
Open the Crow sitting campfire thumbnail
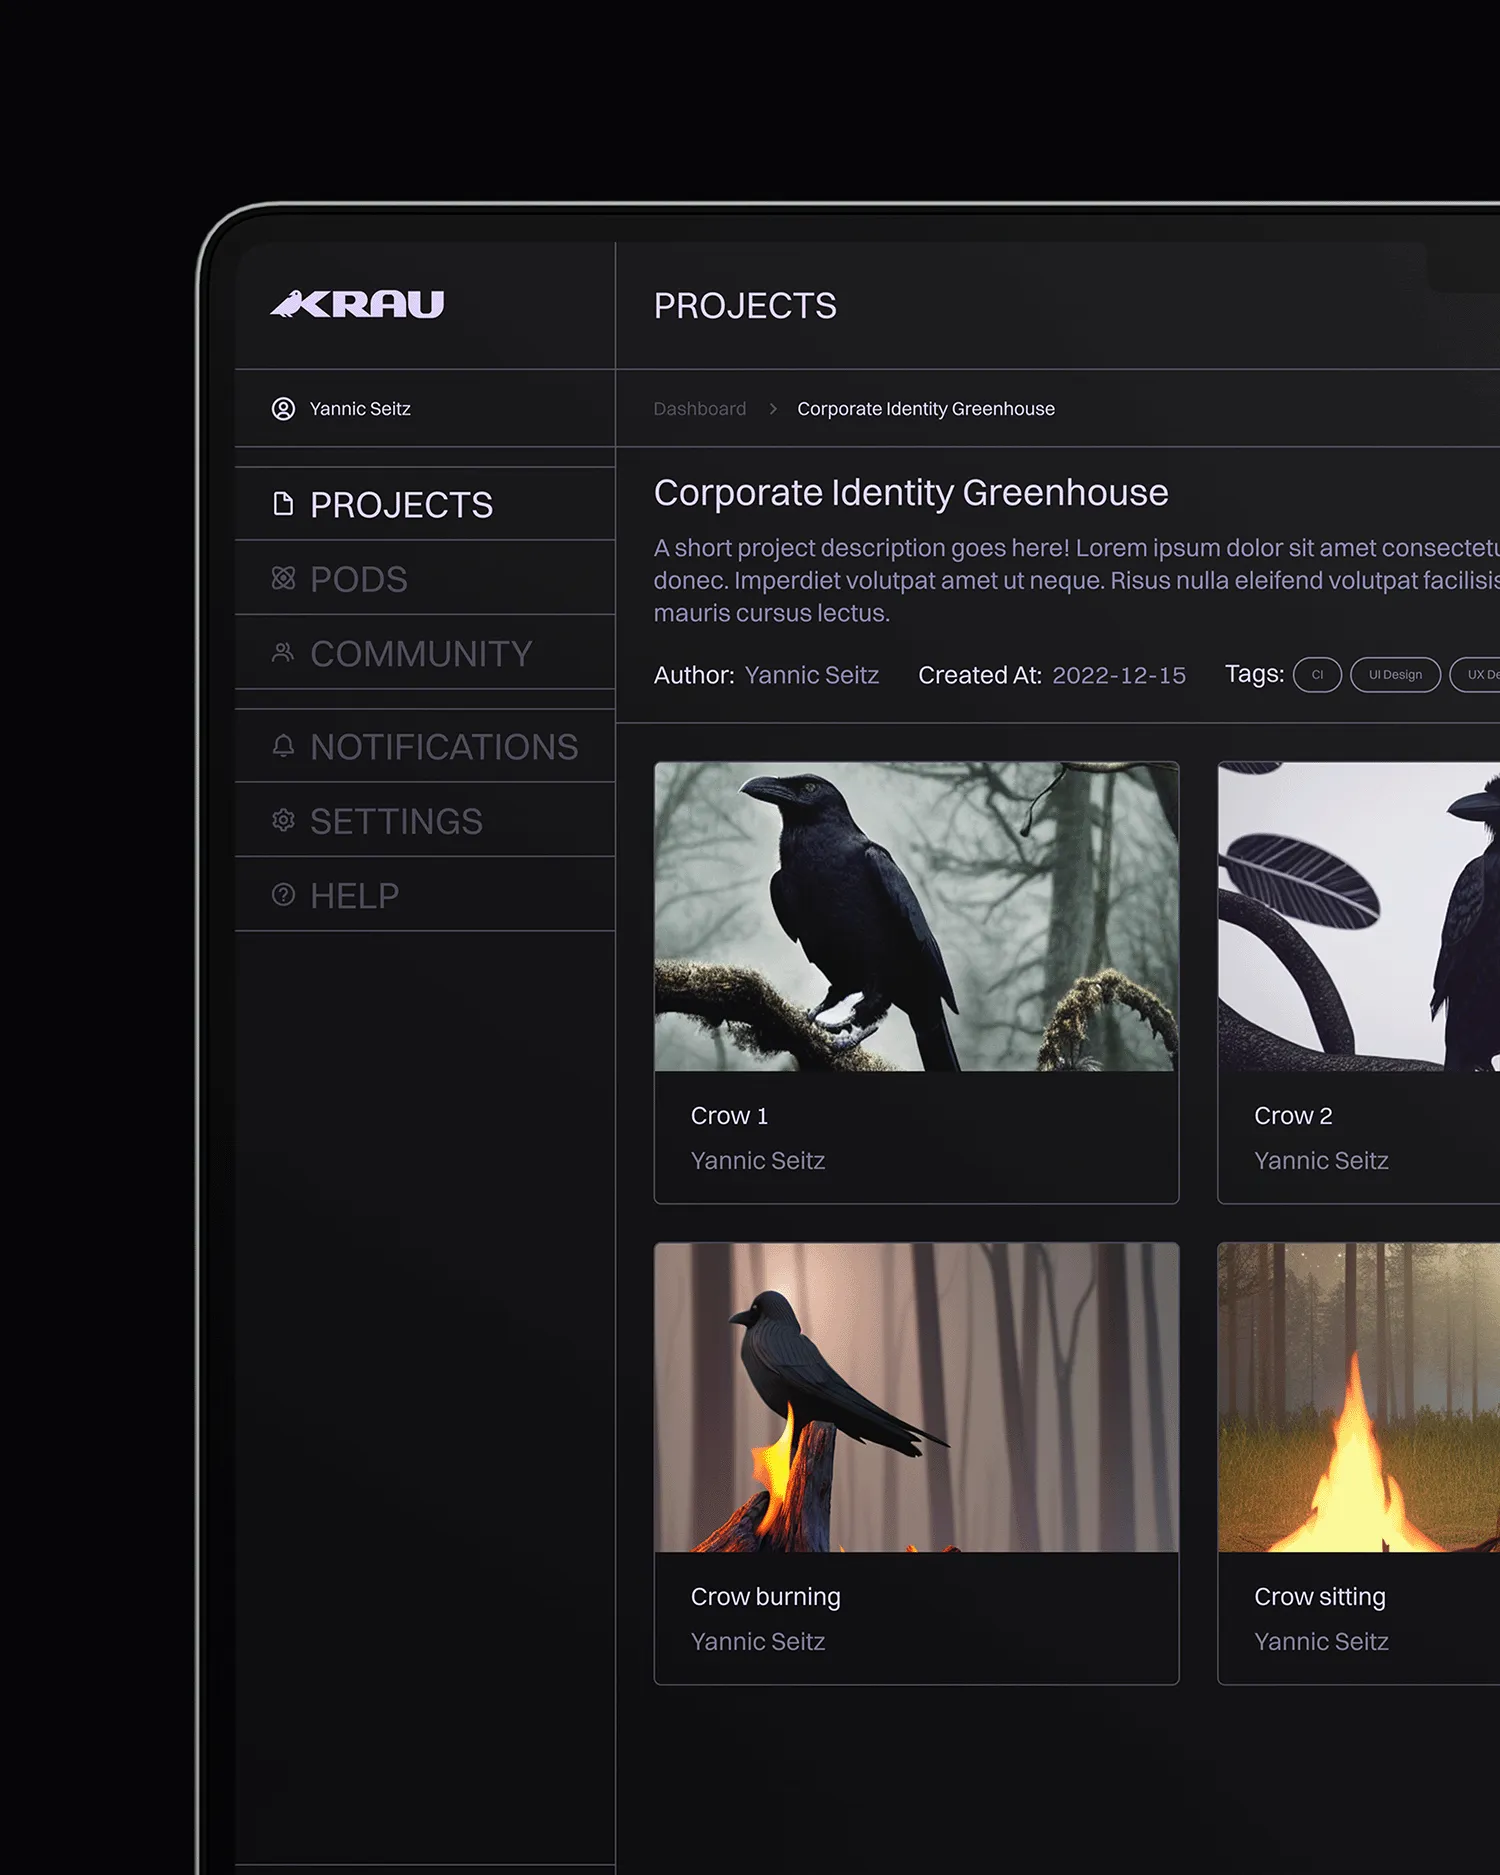1358,1397
